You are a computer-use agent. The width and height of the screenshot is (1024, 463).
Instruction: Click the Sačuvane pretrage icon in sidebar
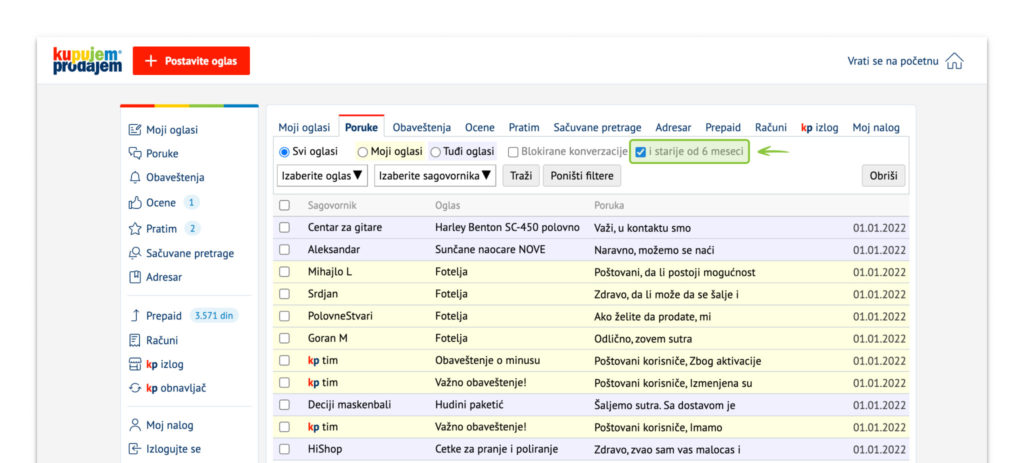tap(135, 253)
